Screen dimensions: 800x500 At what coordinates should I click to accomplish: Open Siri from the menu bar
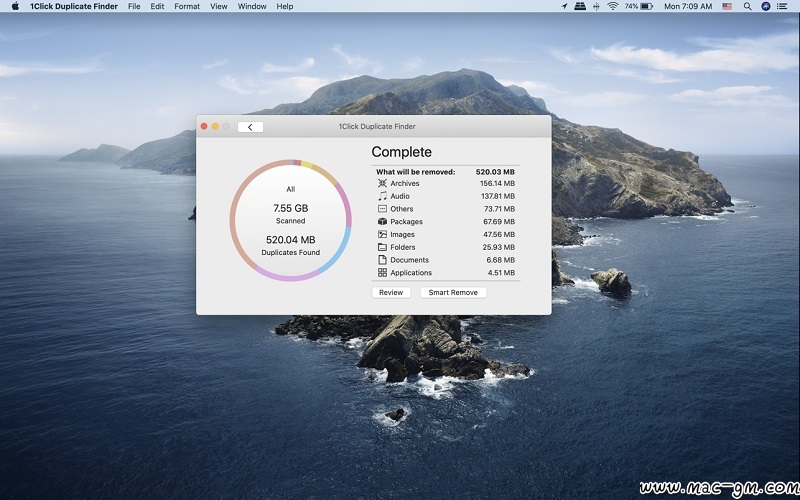coord(765,6)
